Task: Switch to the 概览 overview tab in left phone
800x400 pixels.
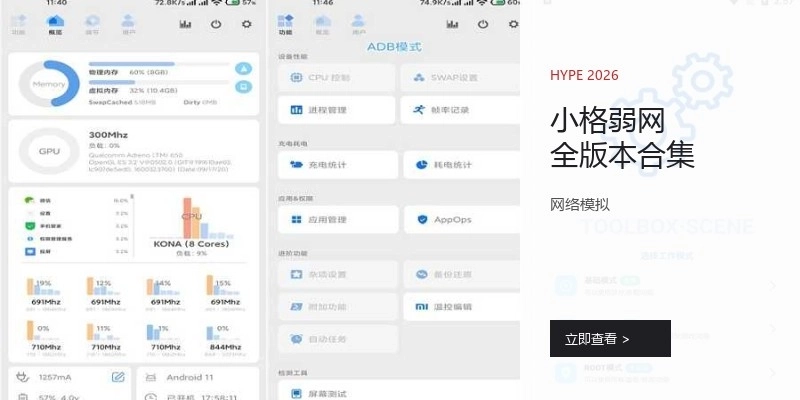Action: point(55,23)
